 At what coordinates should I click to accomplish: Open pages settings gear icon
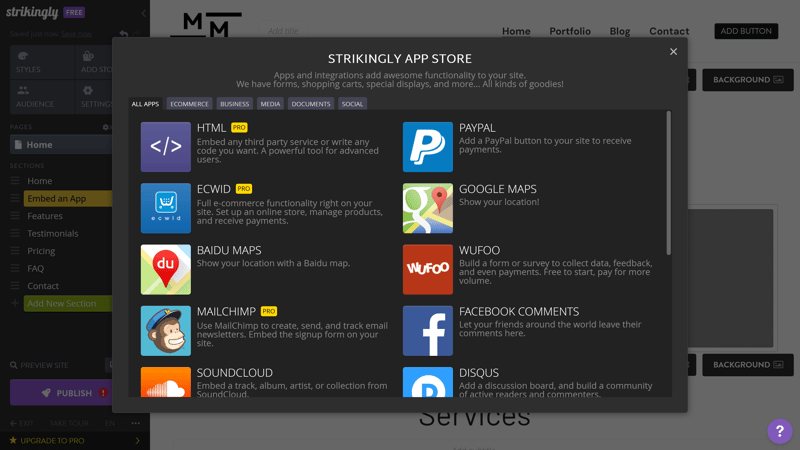pos(106,127)
